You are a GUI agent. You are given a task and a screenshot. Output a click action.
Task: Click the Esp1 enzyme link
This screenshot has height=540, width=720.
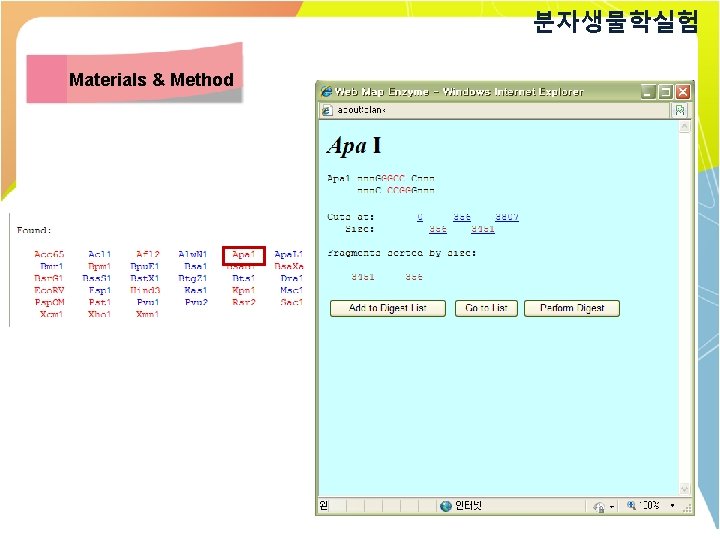tap(100, 290)
